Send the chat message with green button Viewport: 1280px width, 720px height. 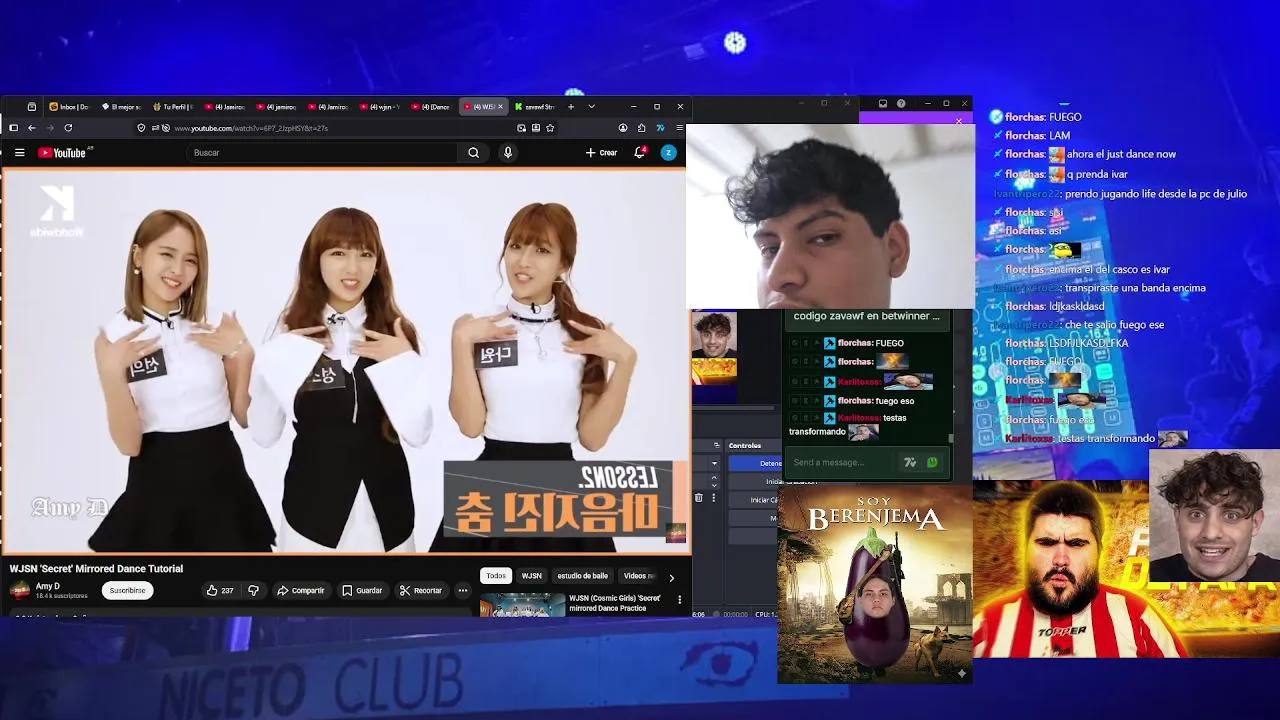click(932, 463)
